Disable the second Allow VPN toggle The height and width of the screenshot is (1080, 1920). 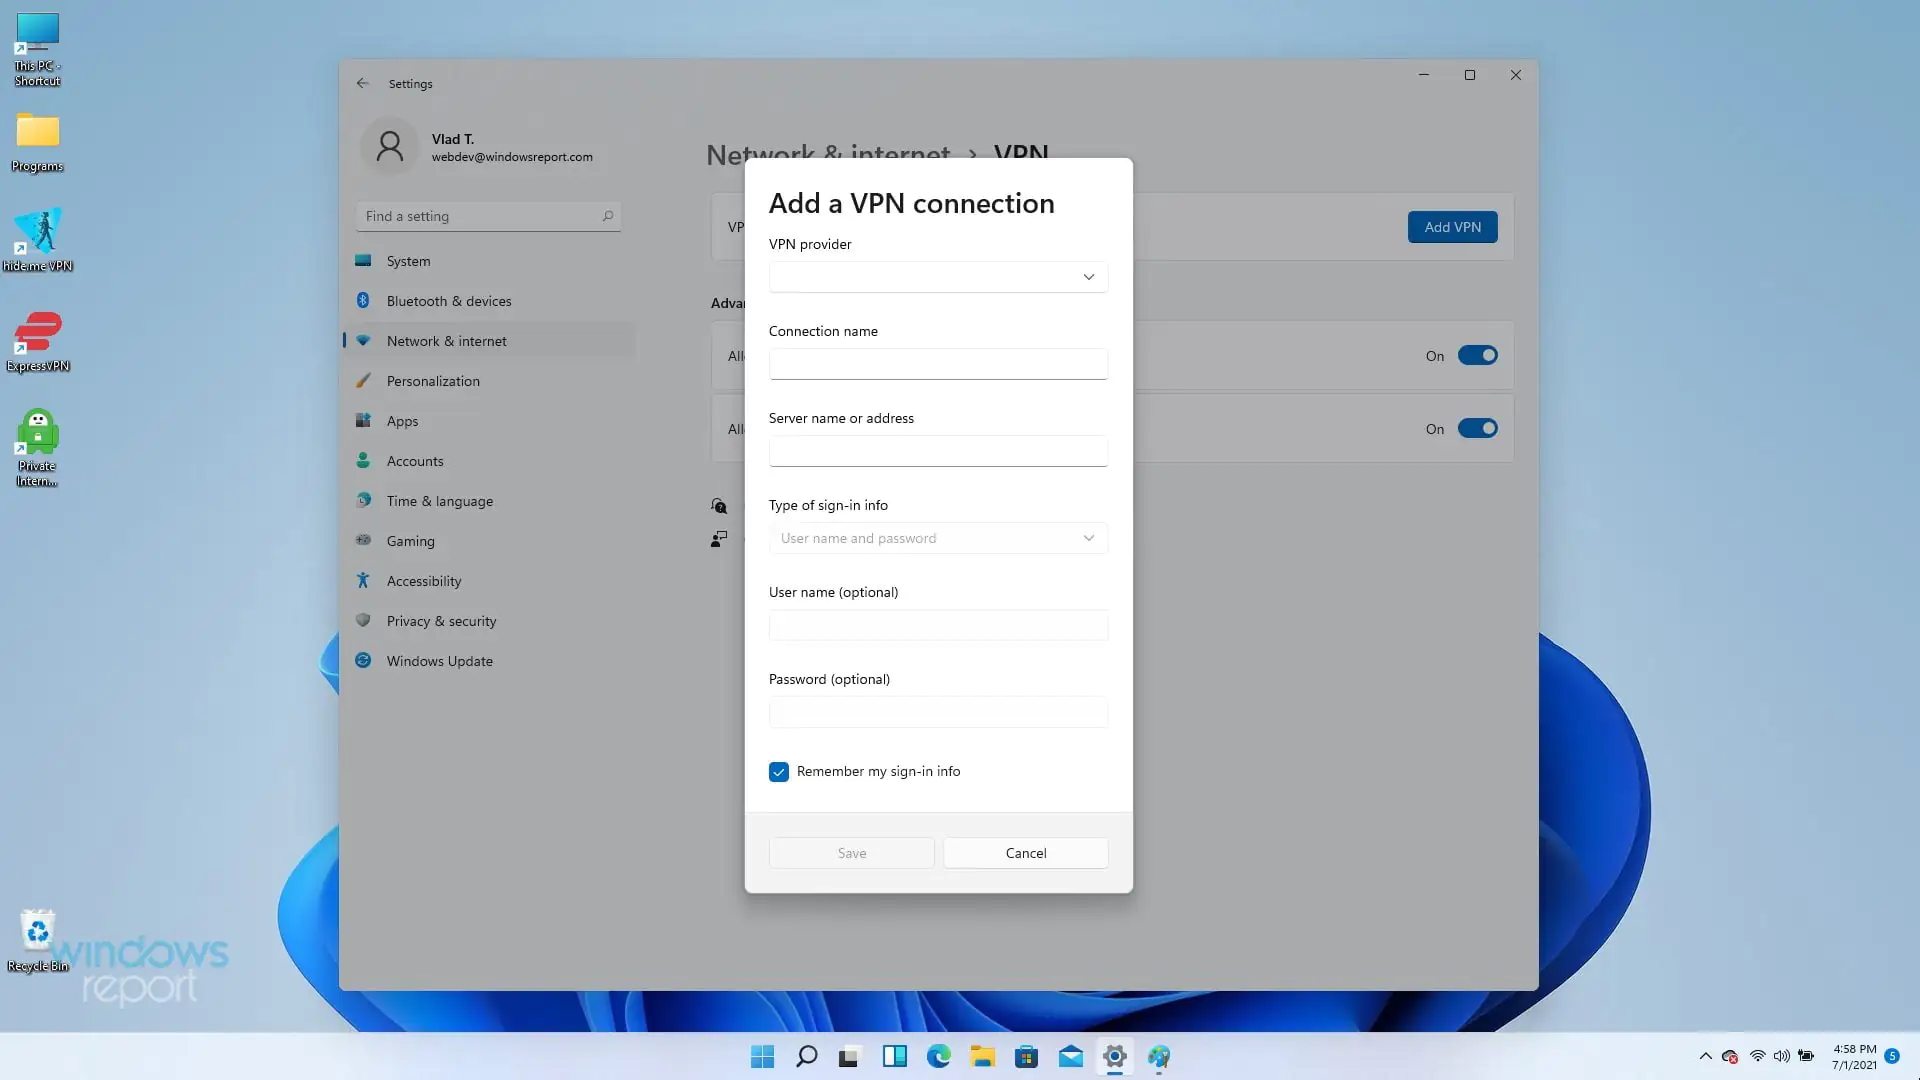tap(1479, 428)
